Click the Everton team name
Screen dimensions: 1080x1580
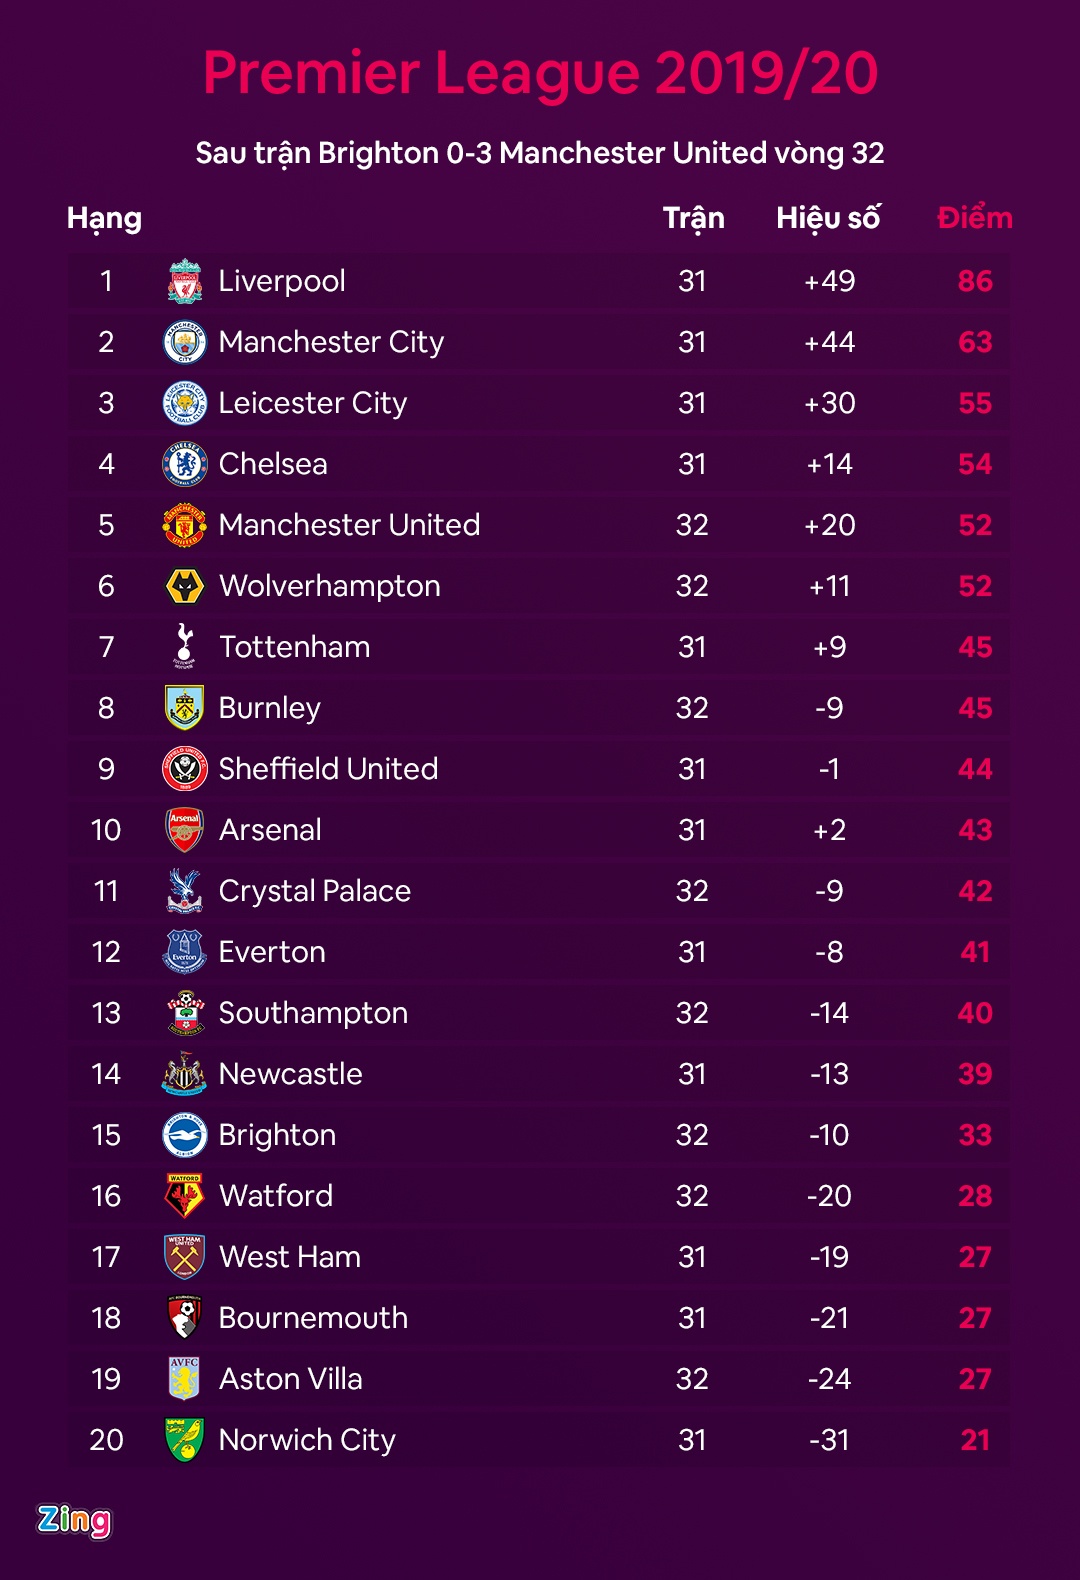pos(272,952)
